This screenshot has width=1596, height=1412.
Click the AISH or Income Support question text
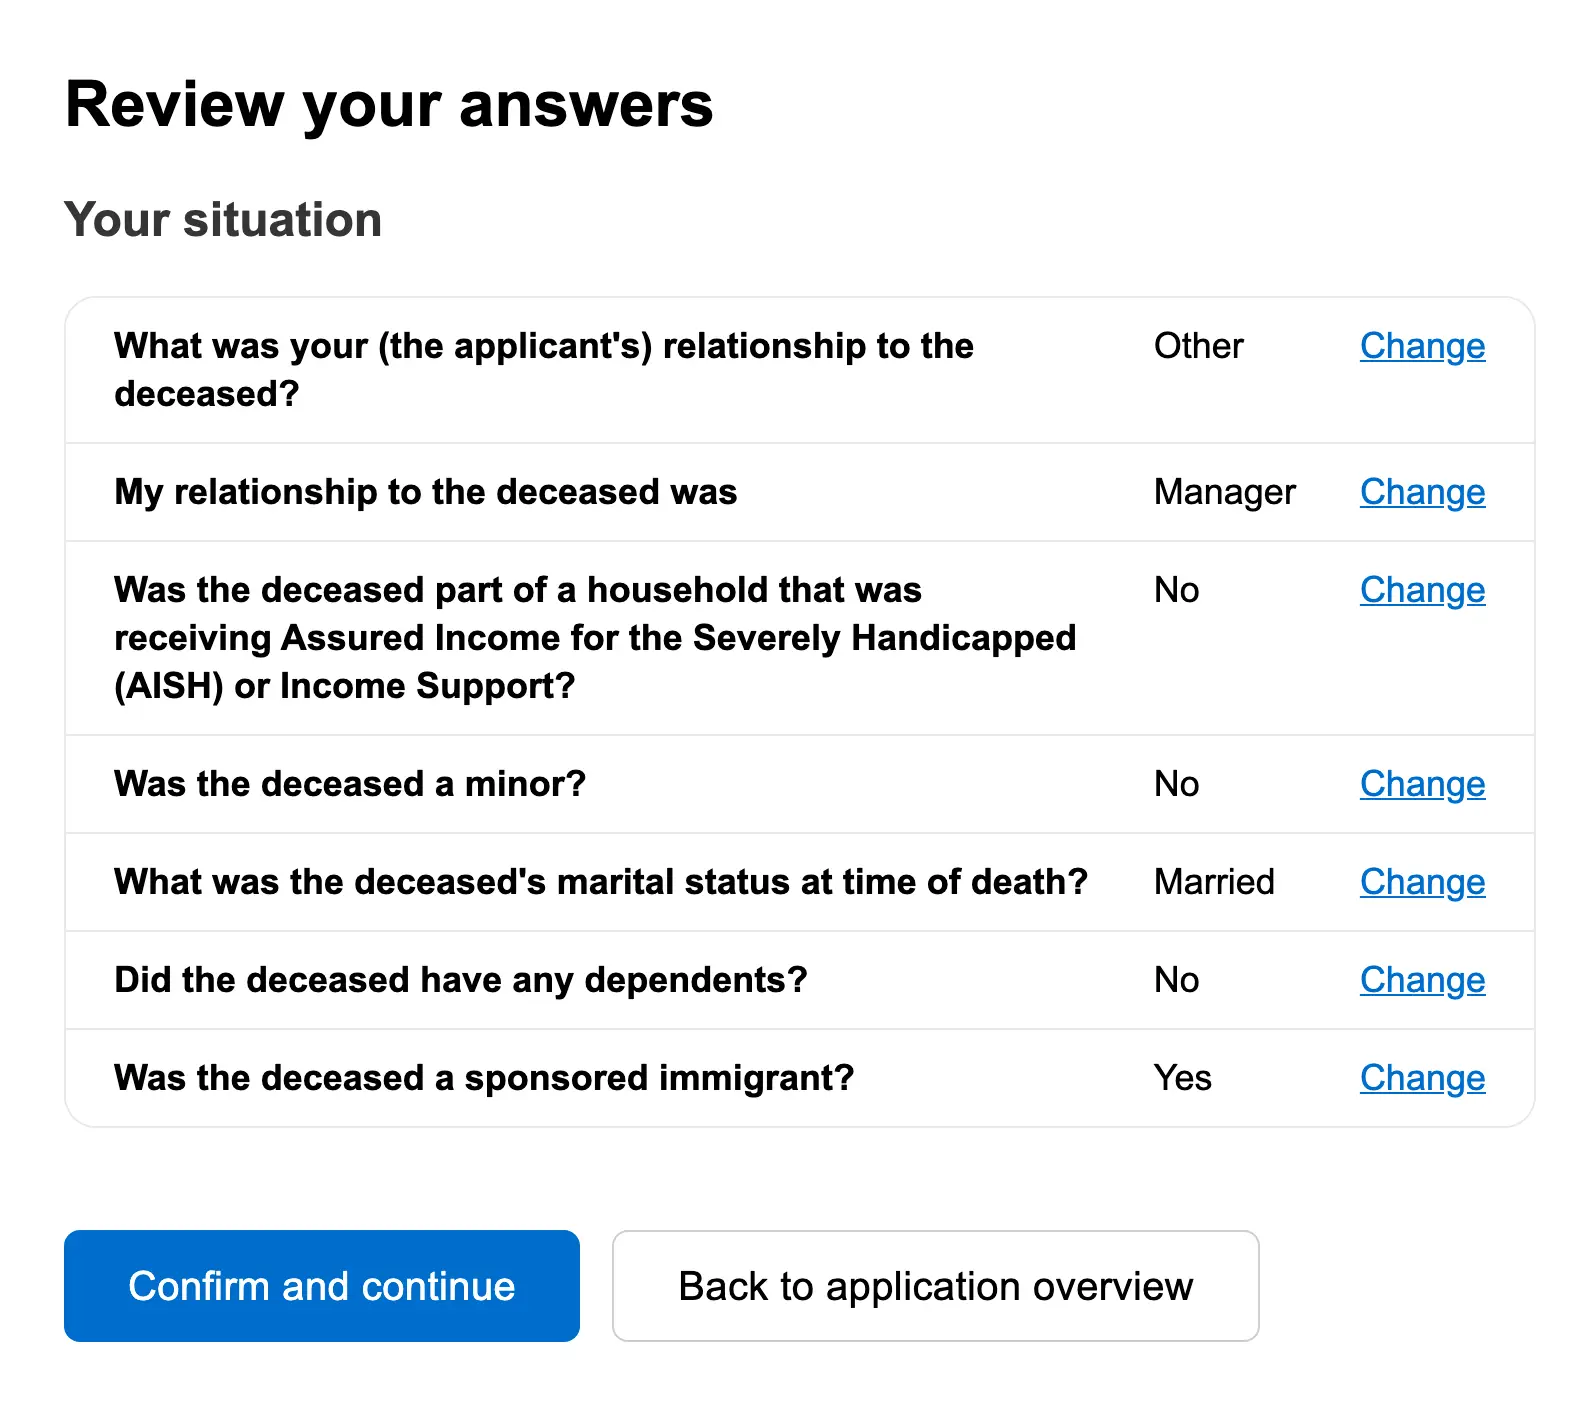coord(595,638)
